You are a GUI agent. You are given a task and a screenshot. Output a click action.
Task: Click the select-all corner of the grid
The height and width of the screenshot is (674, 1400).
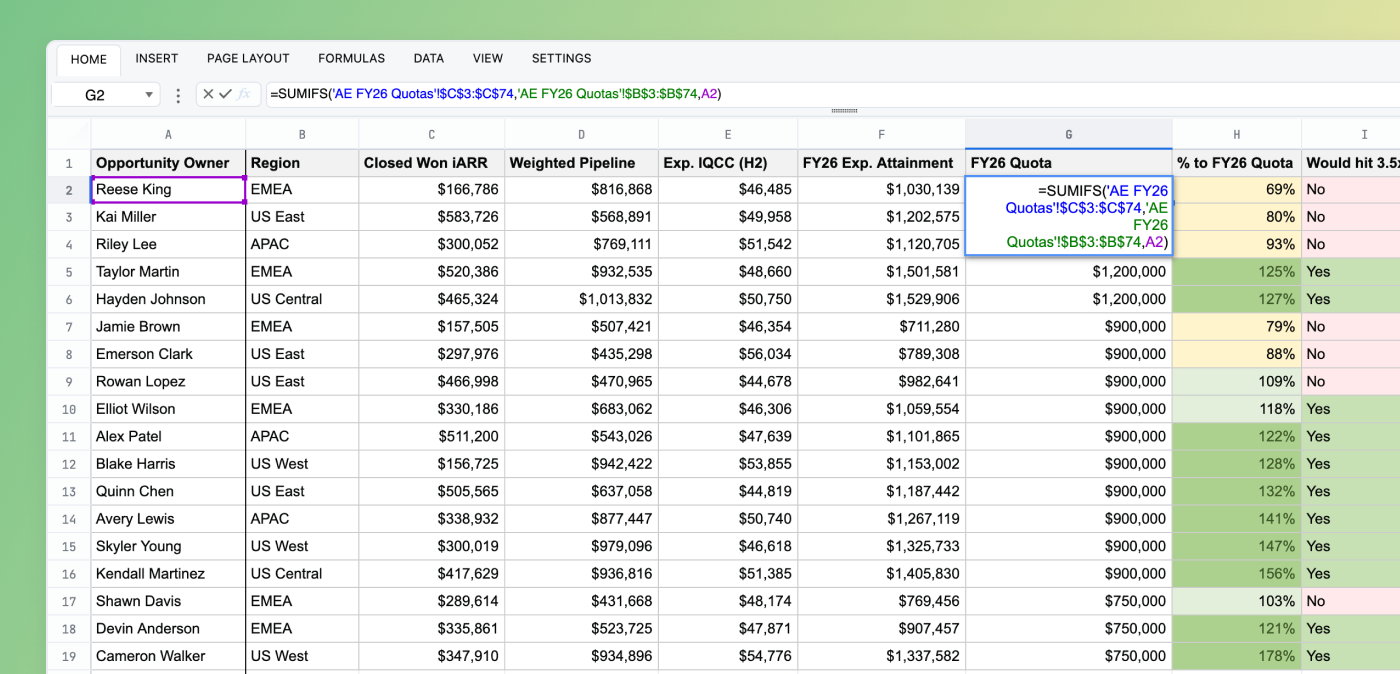[68, 134]
